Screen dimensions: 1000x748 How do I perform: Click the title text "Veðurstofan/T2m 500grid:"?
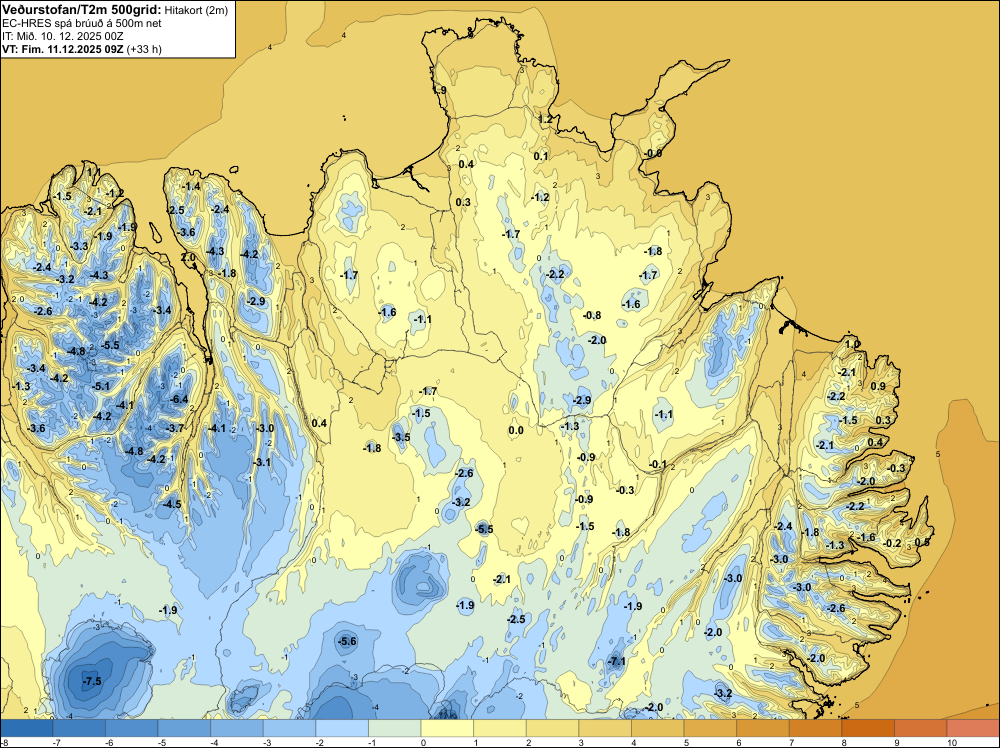click(82, 10)
